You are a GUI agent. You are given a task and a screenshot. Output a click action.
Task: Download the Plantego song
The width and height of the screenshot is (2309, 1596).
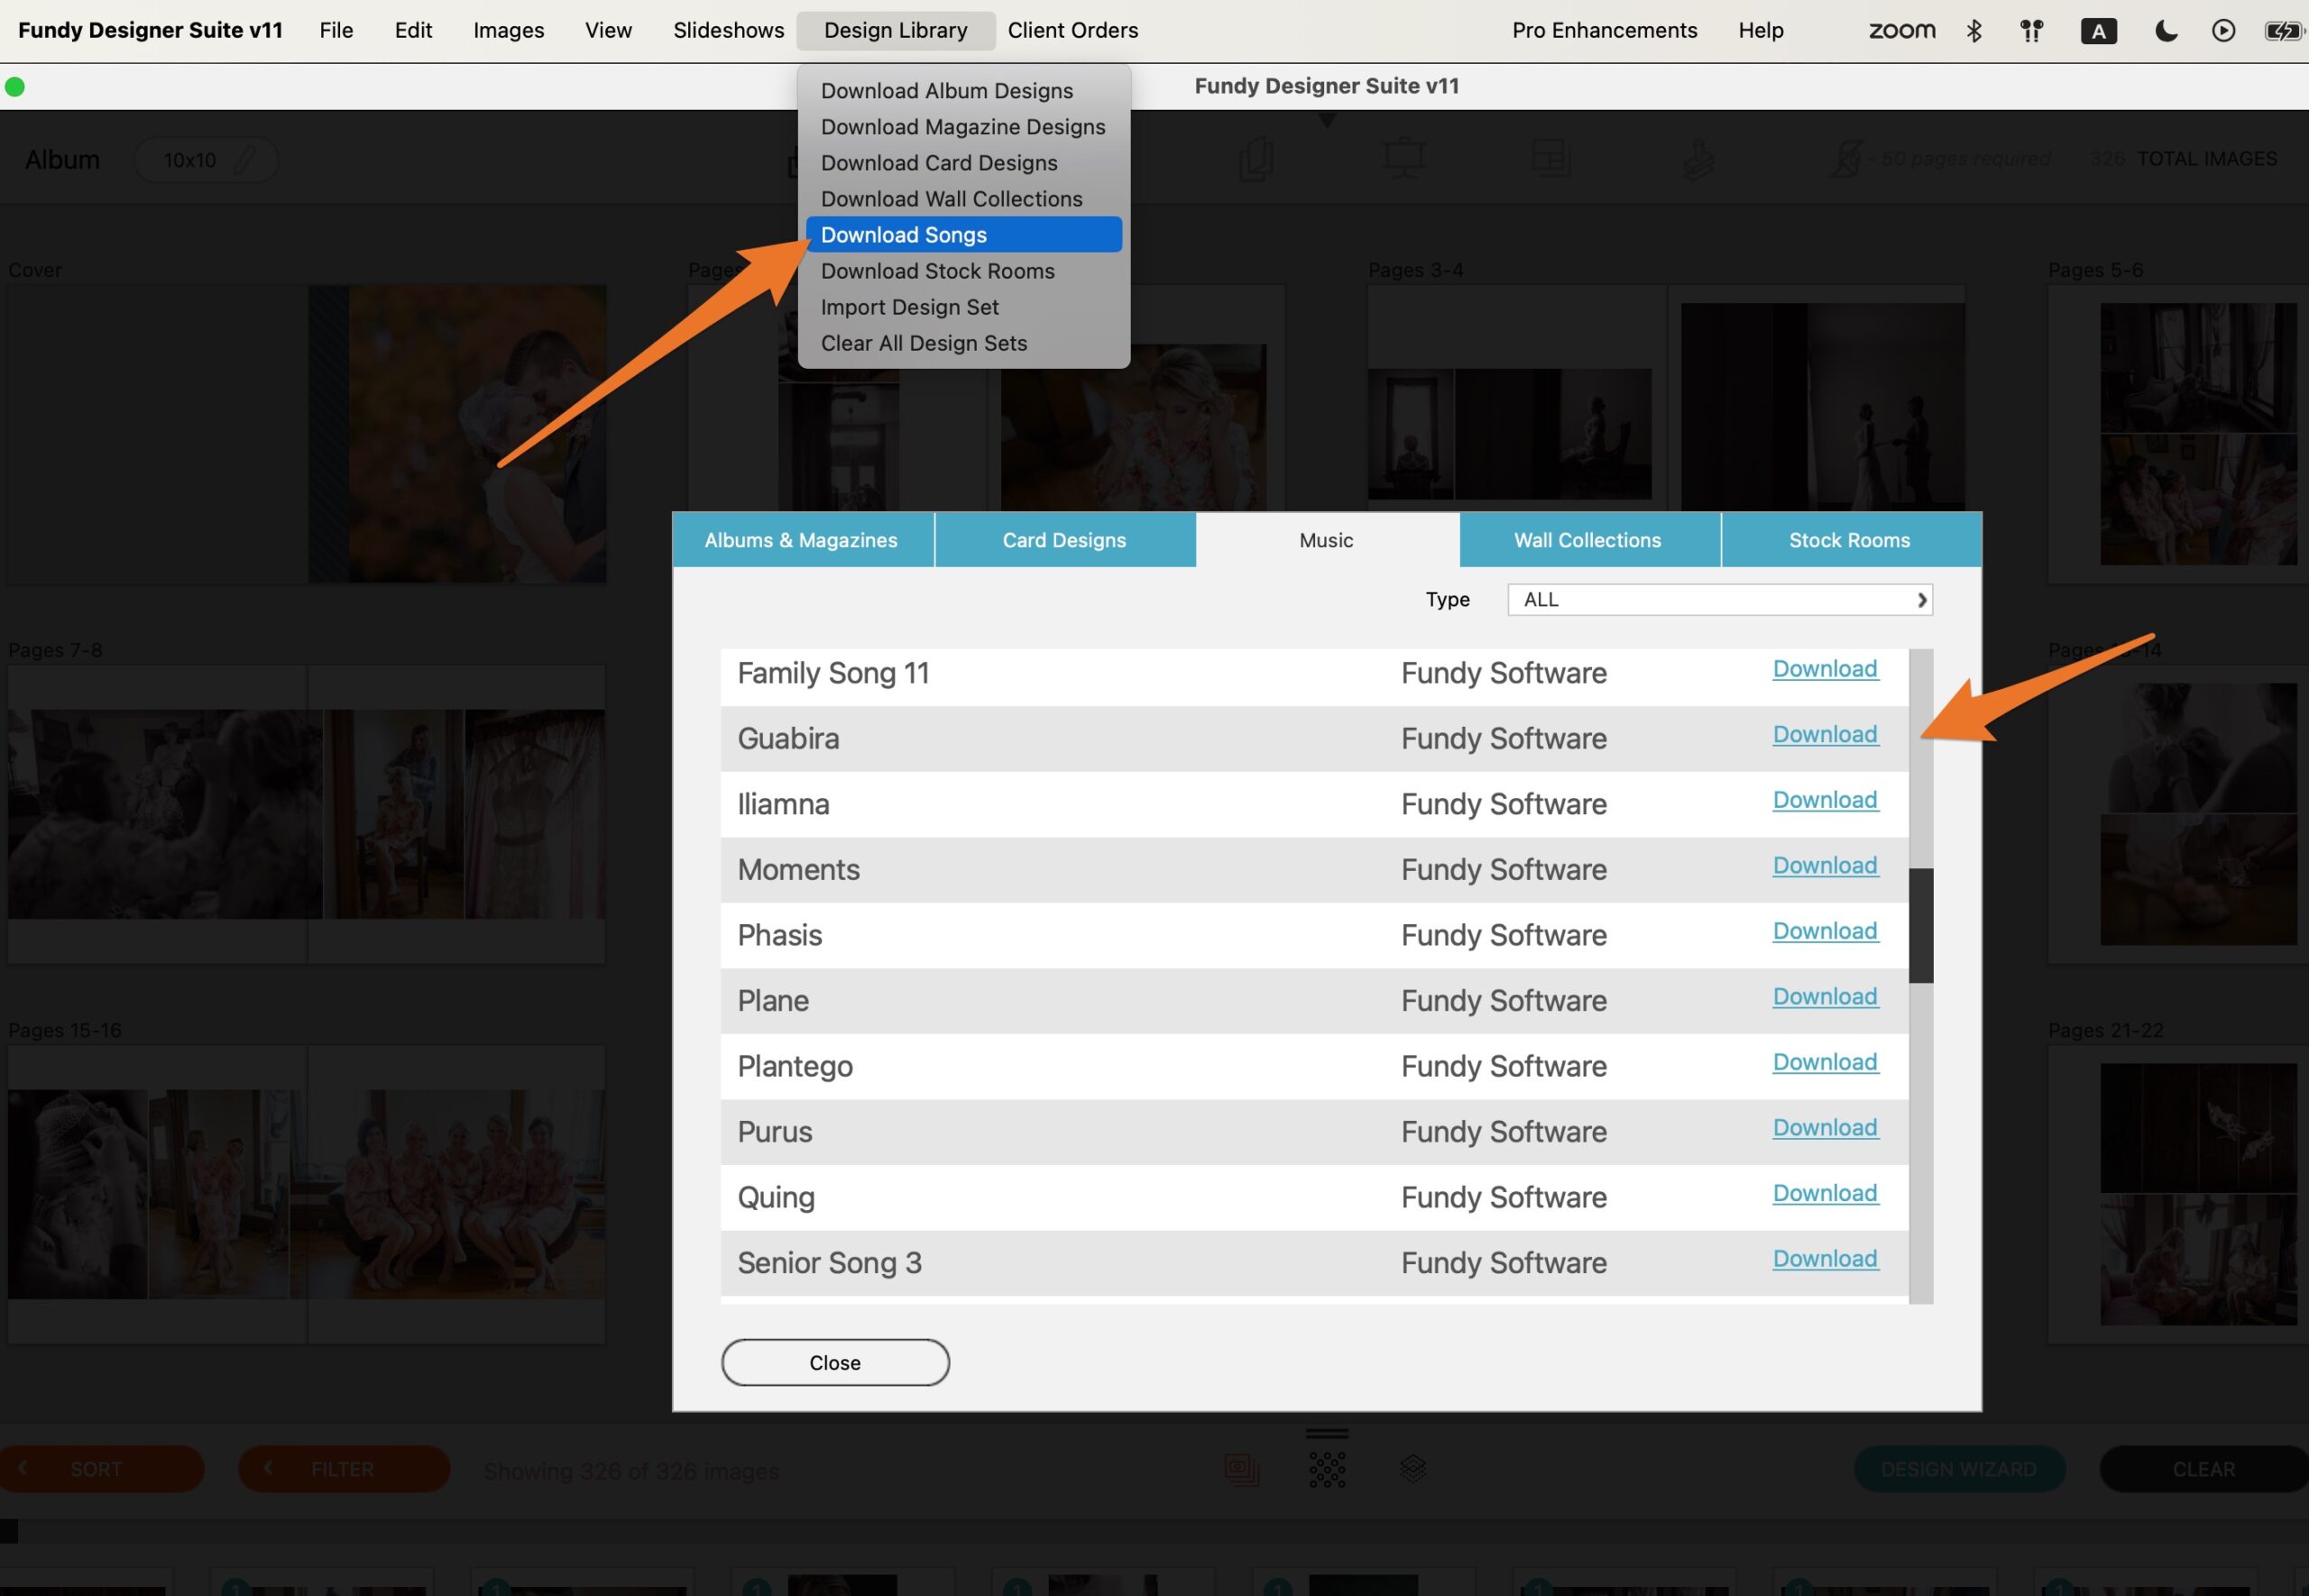tap(1825, 1062)
